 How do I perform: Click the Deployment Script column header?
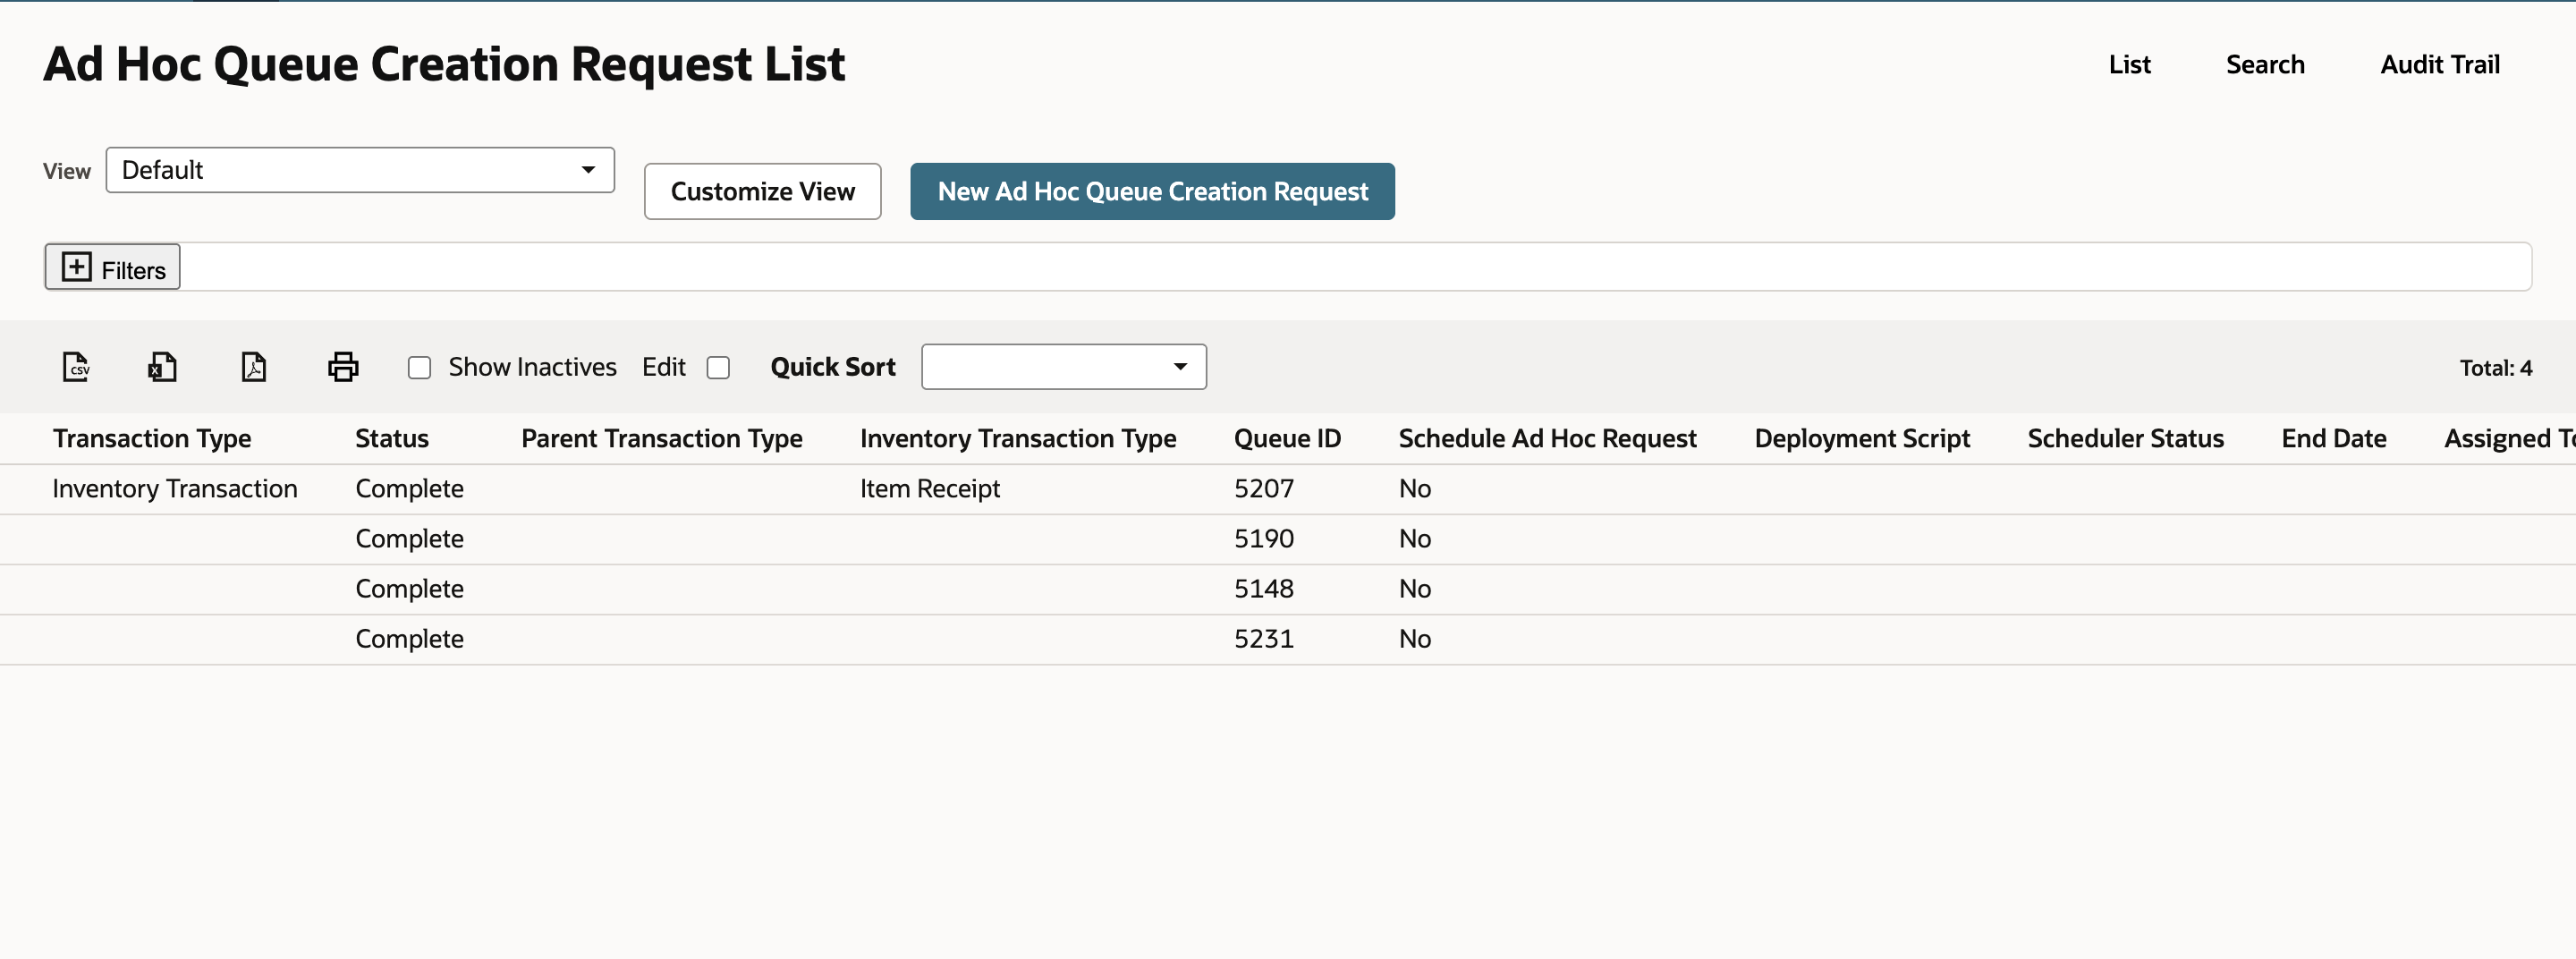point(1862,438)
